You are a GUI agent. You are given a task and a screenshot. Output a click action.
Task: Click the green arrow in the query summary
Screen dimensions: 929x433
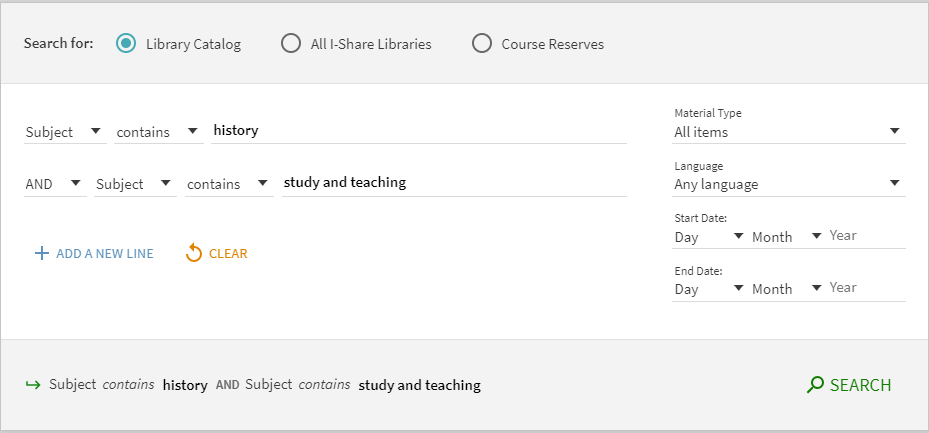click(x=32, y=385)
